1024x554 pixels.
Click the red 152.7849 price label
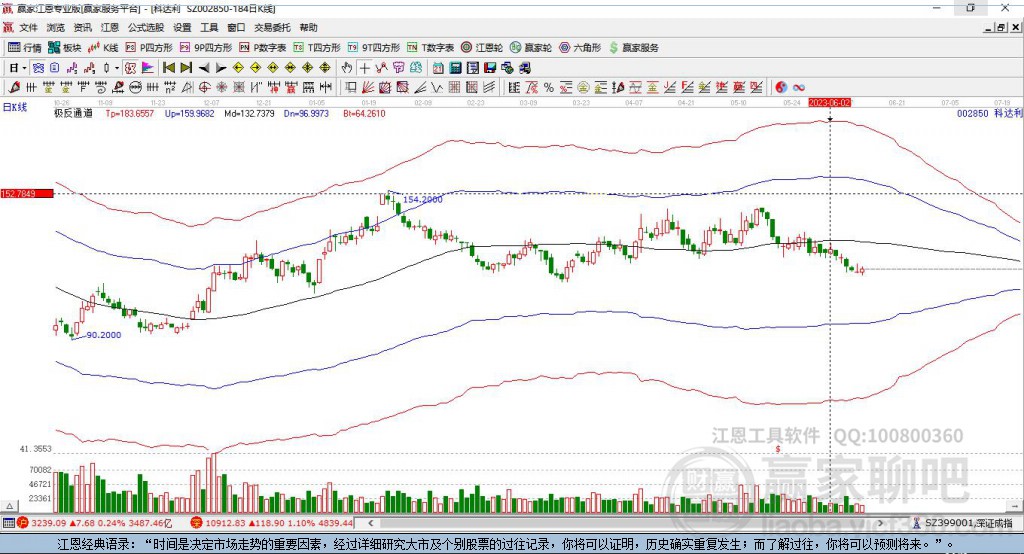click(x=27, y=193)
